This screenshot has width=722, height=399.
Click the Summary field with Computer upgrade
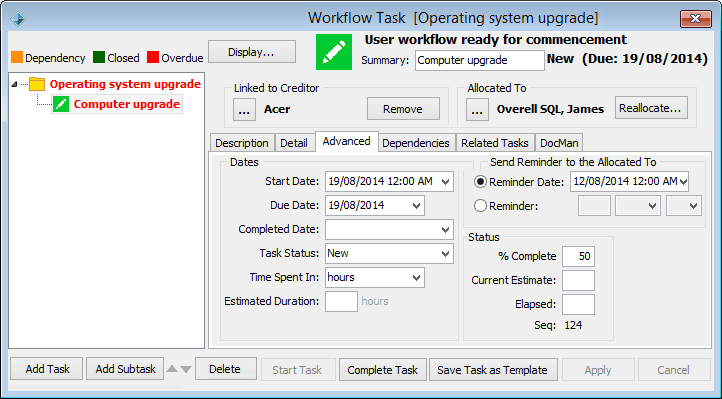click(x=479, y=60)
